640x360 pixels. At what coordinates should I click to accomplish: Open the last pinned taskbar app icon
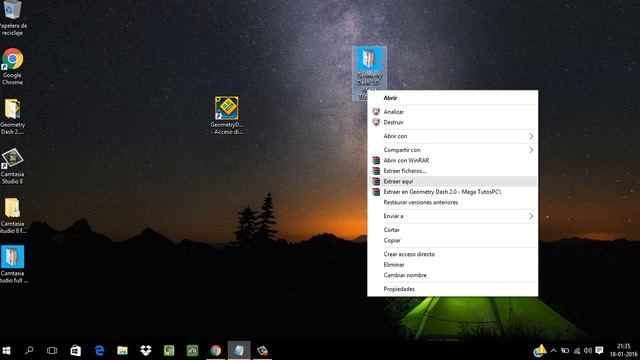click(262, 351)
